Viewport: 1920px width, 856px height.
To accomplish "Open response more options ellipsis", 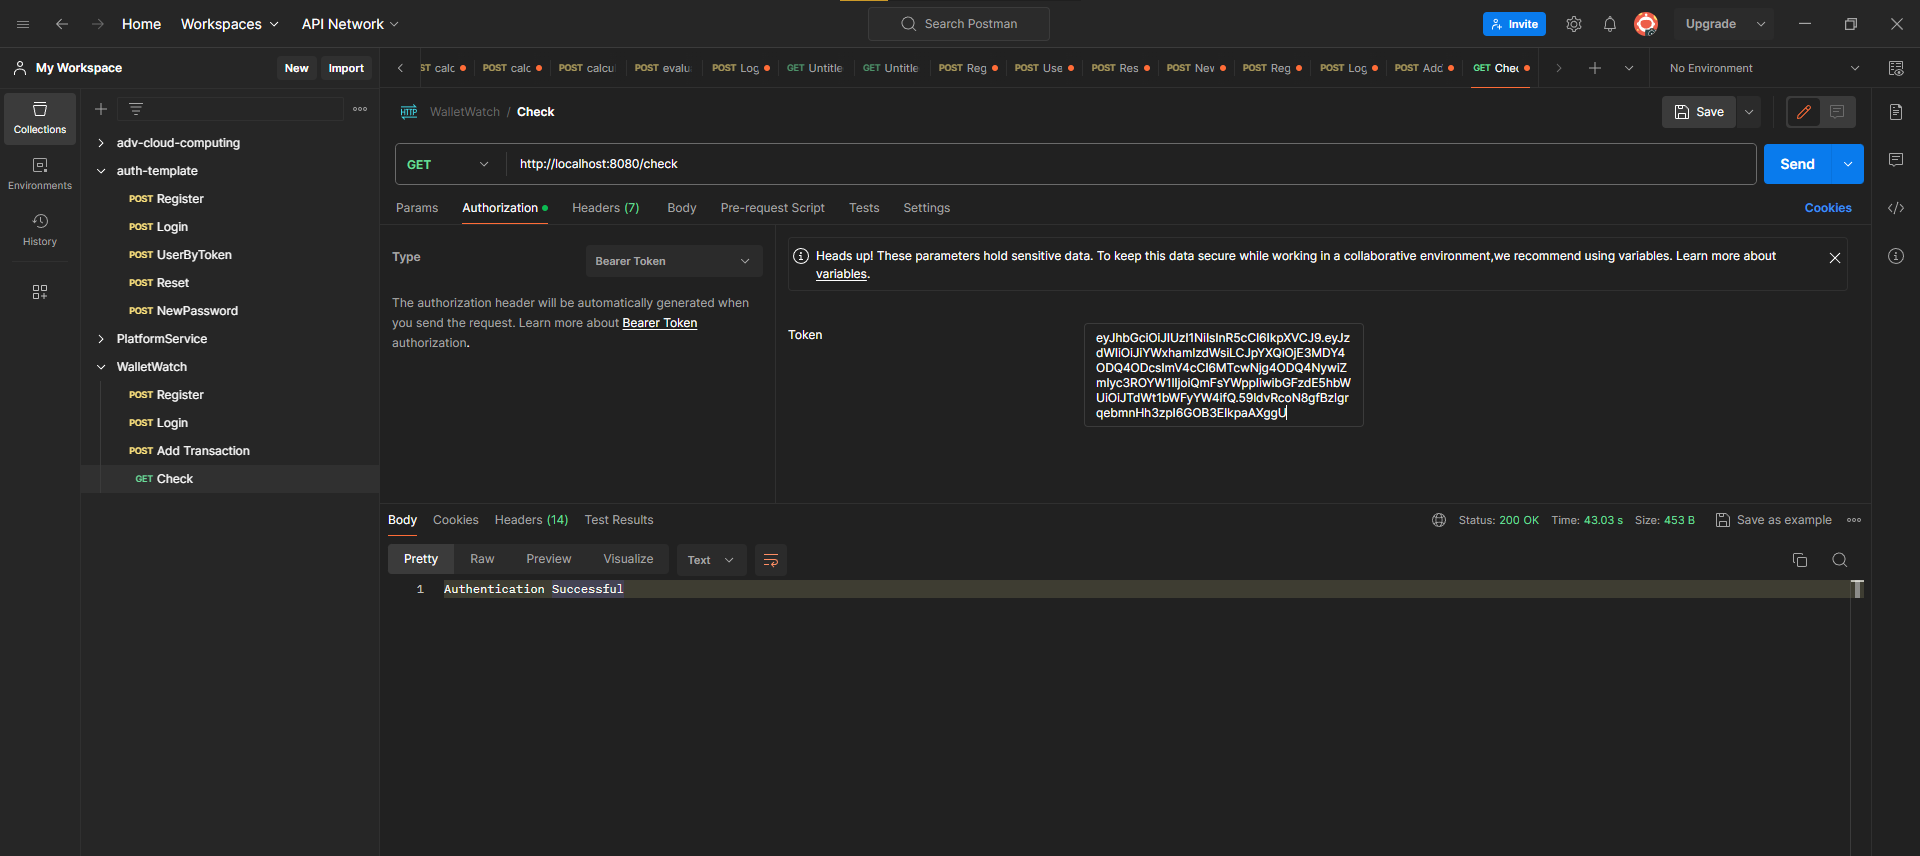I will 1854,520.
